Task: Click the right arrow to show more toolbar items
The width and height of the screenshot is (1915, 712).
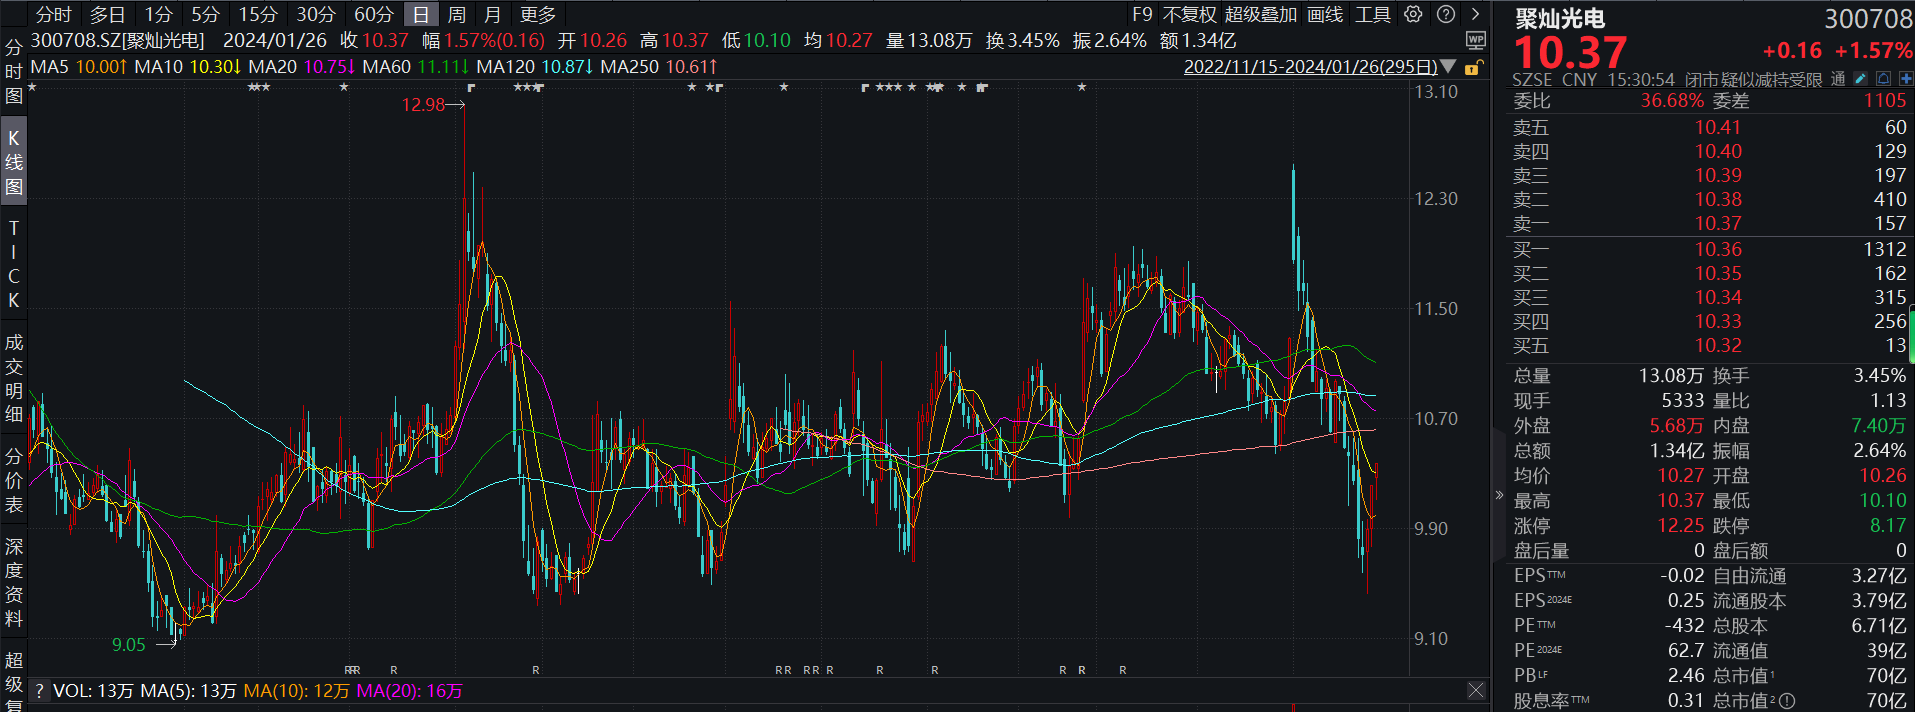Action: [1476, 14]
